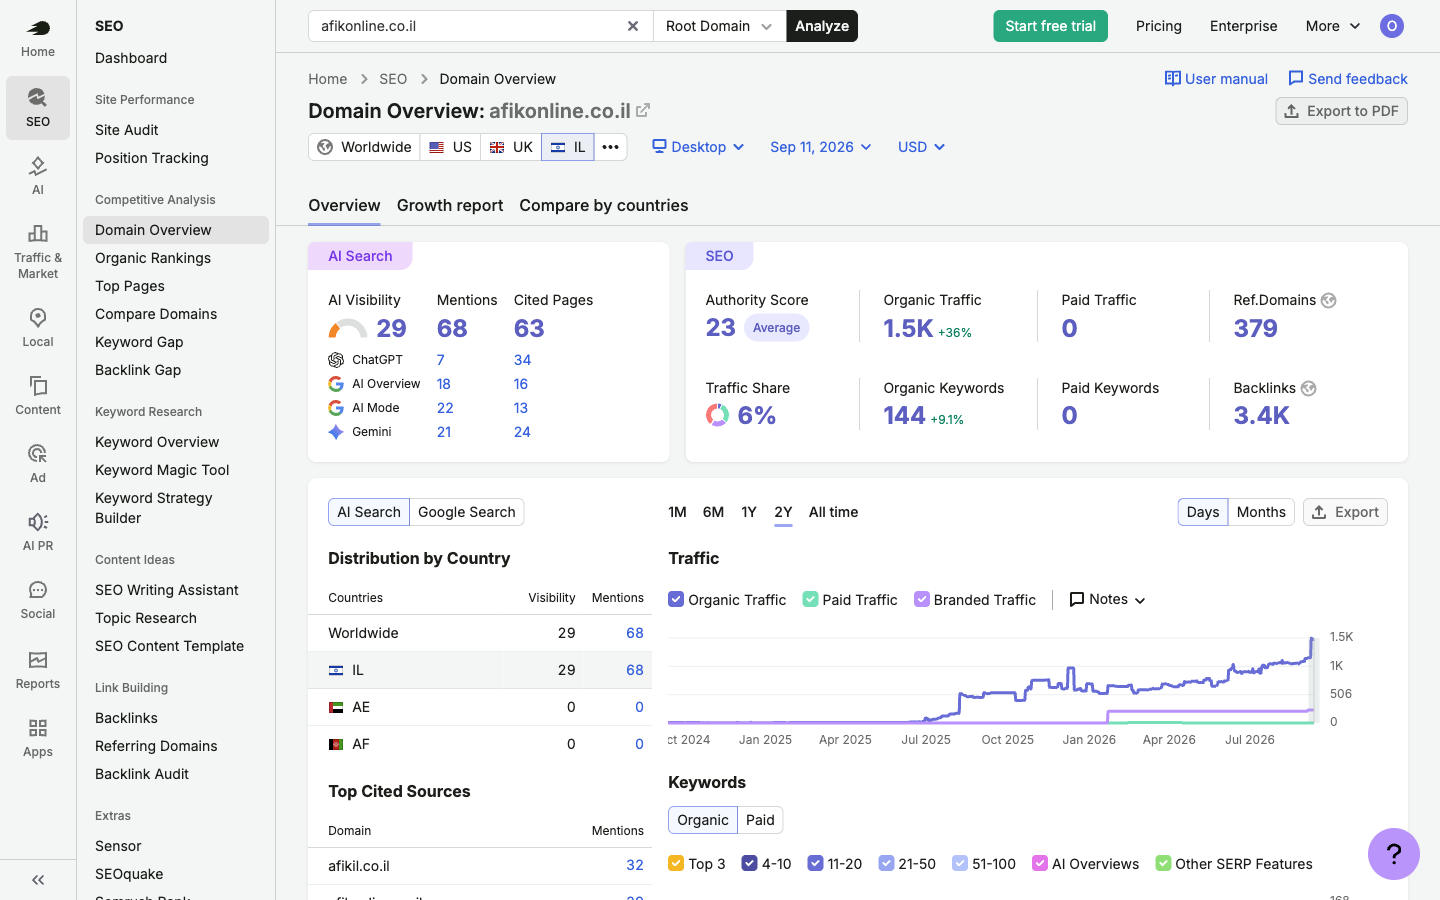Open the external link next to afikonline.co.il
This screenshot has width=1440, height=900.
pyautogui.click(x=643, y=111)
